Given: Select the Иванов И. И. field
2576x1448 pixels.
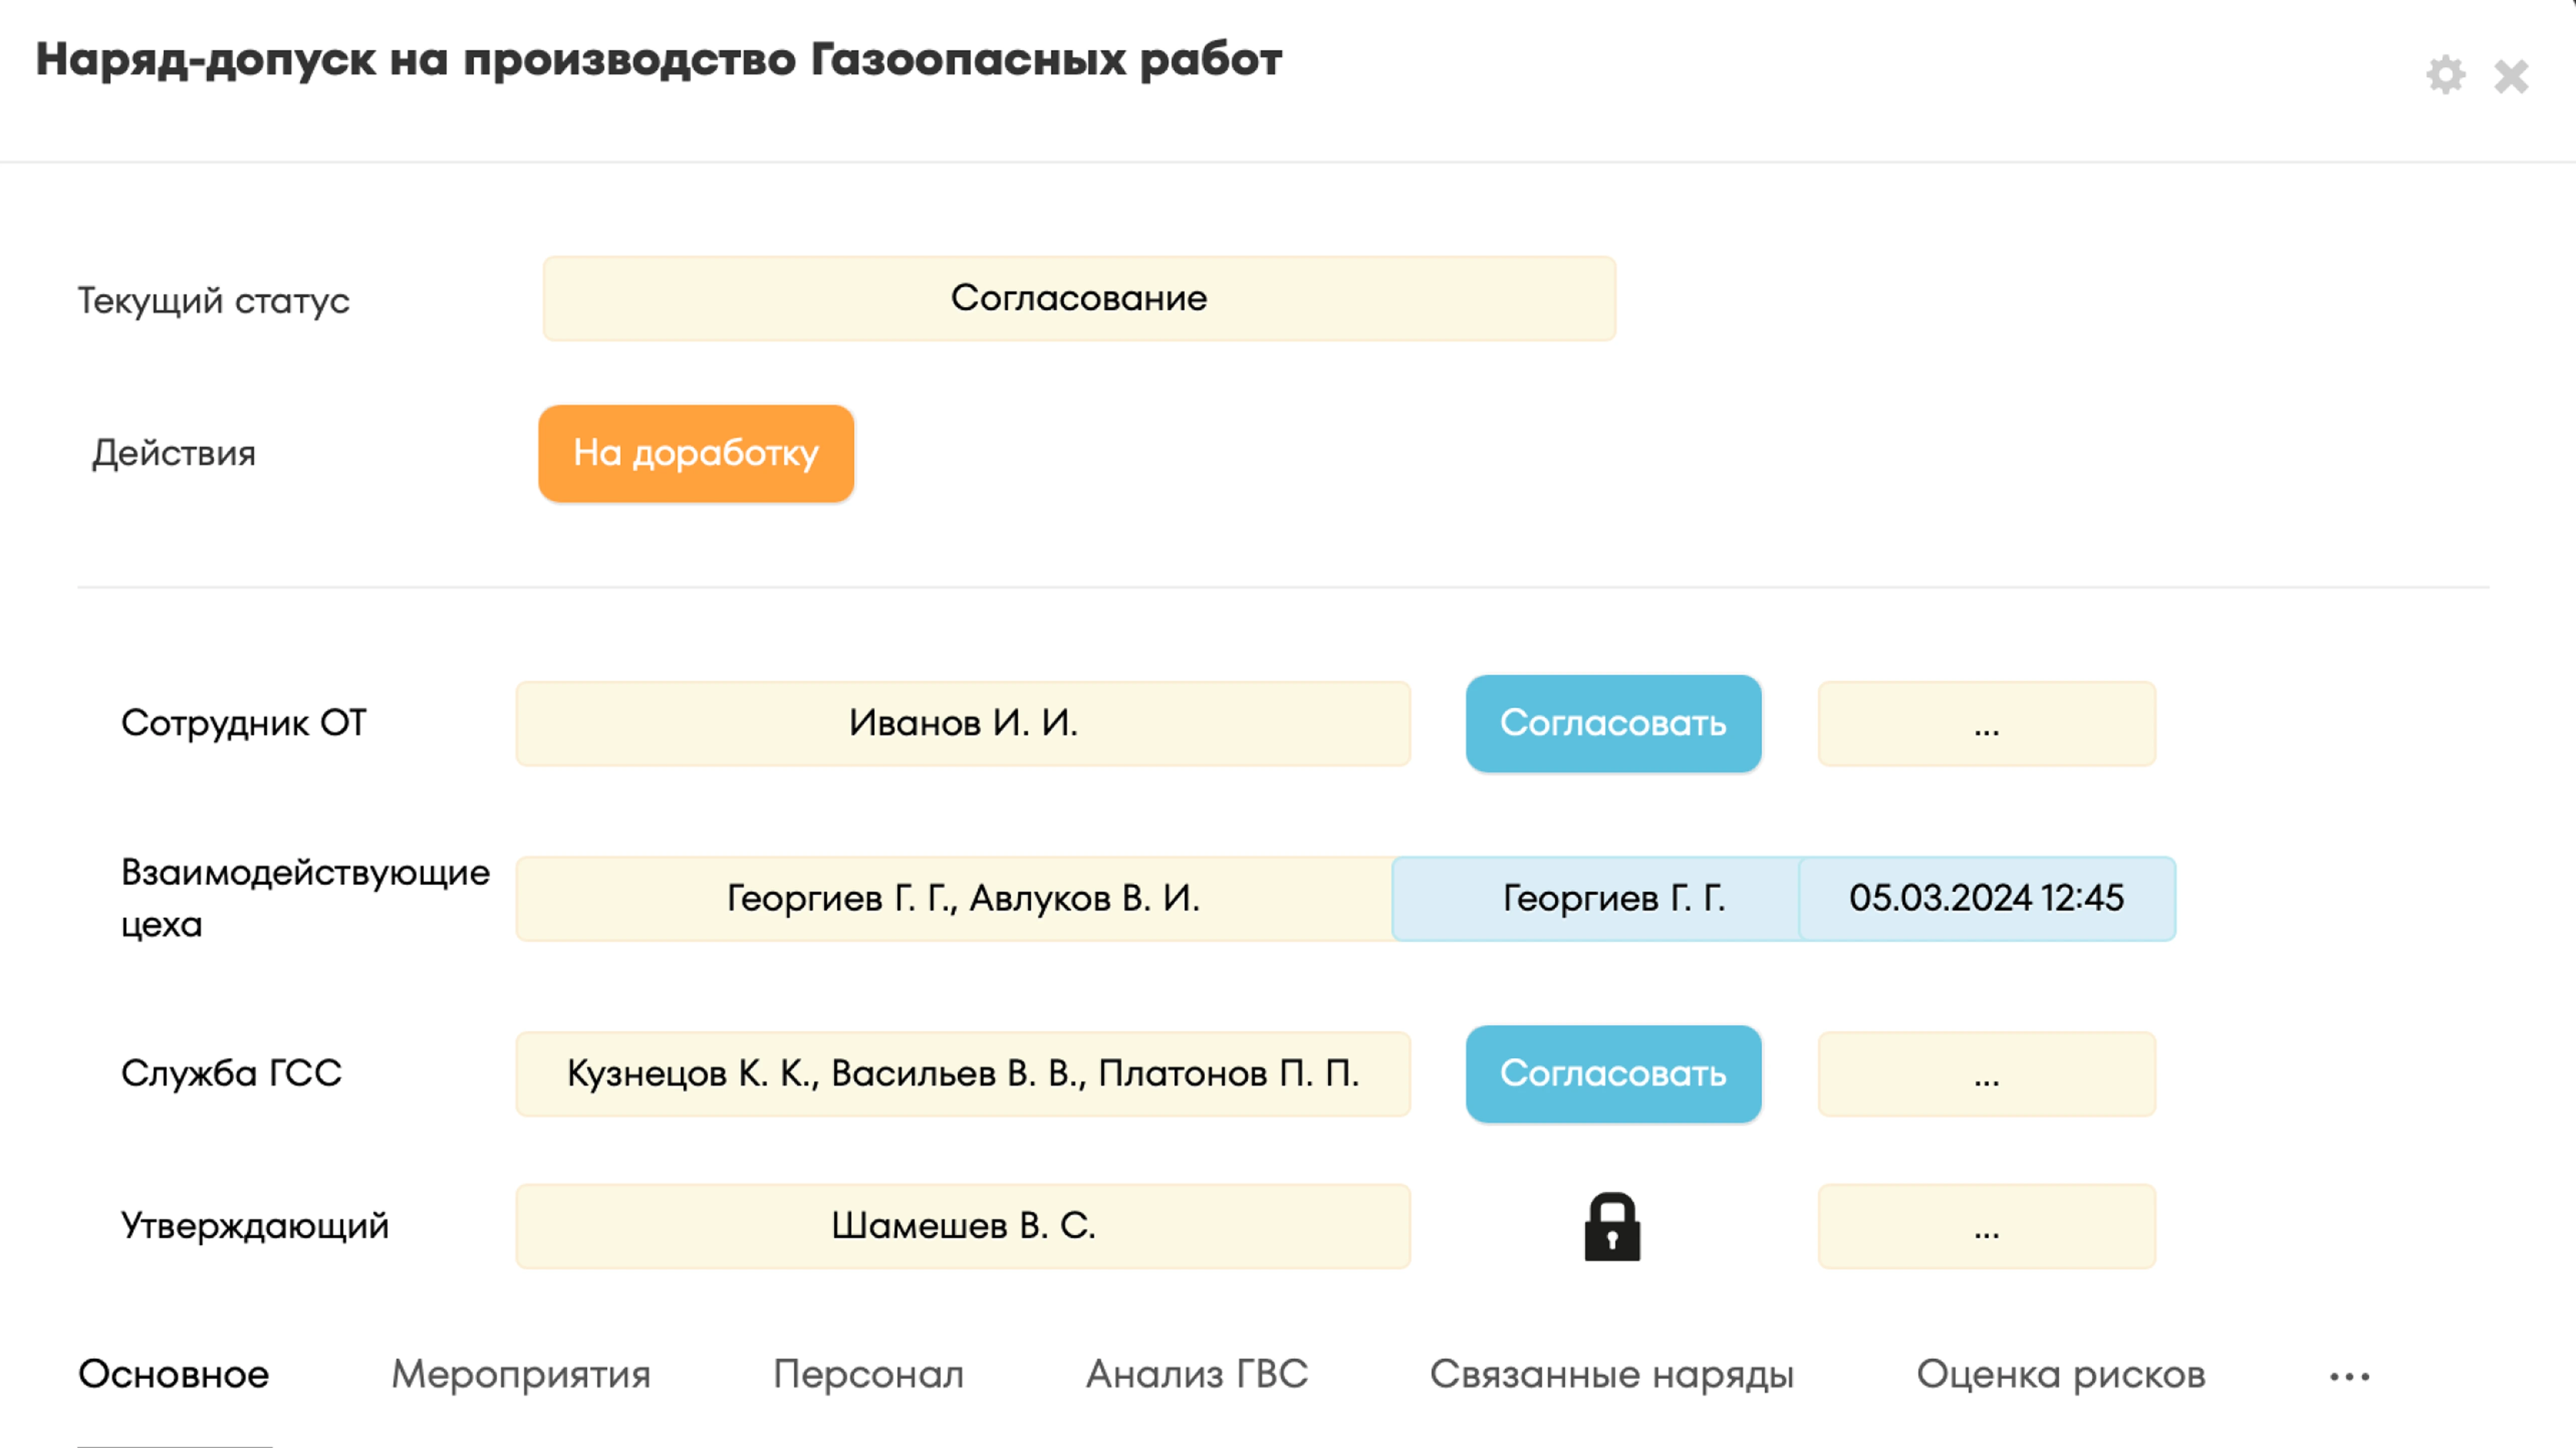Looking at the screenshot, I should tap(963, 723).
